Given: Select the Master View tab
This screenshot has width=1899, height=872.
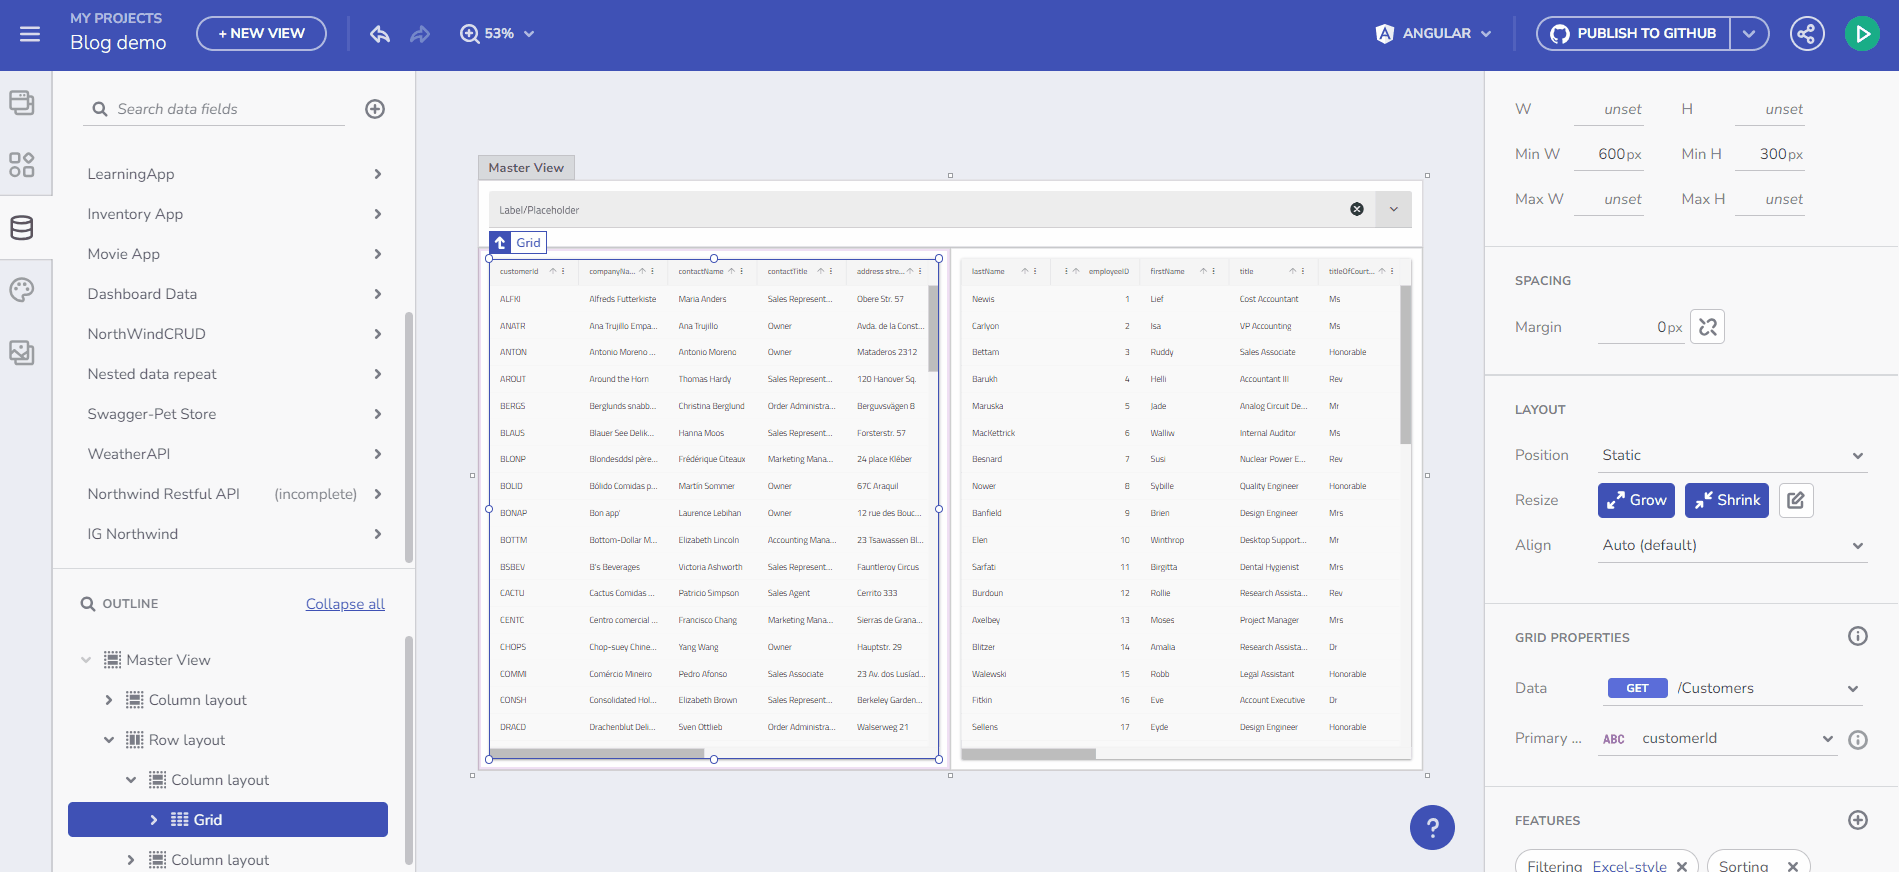Looking at the screenshot, I should coord(526,168).
